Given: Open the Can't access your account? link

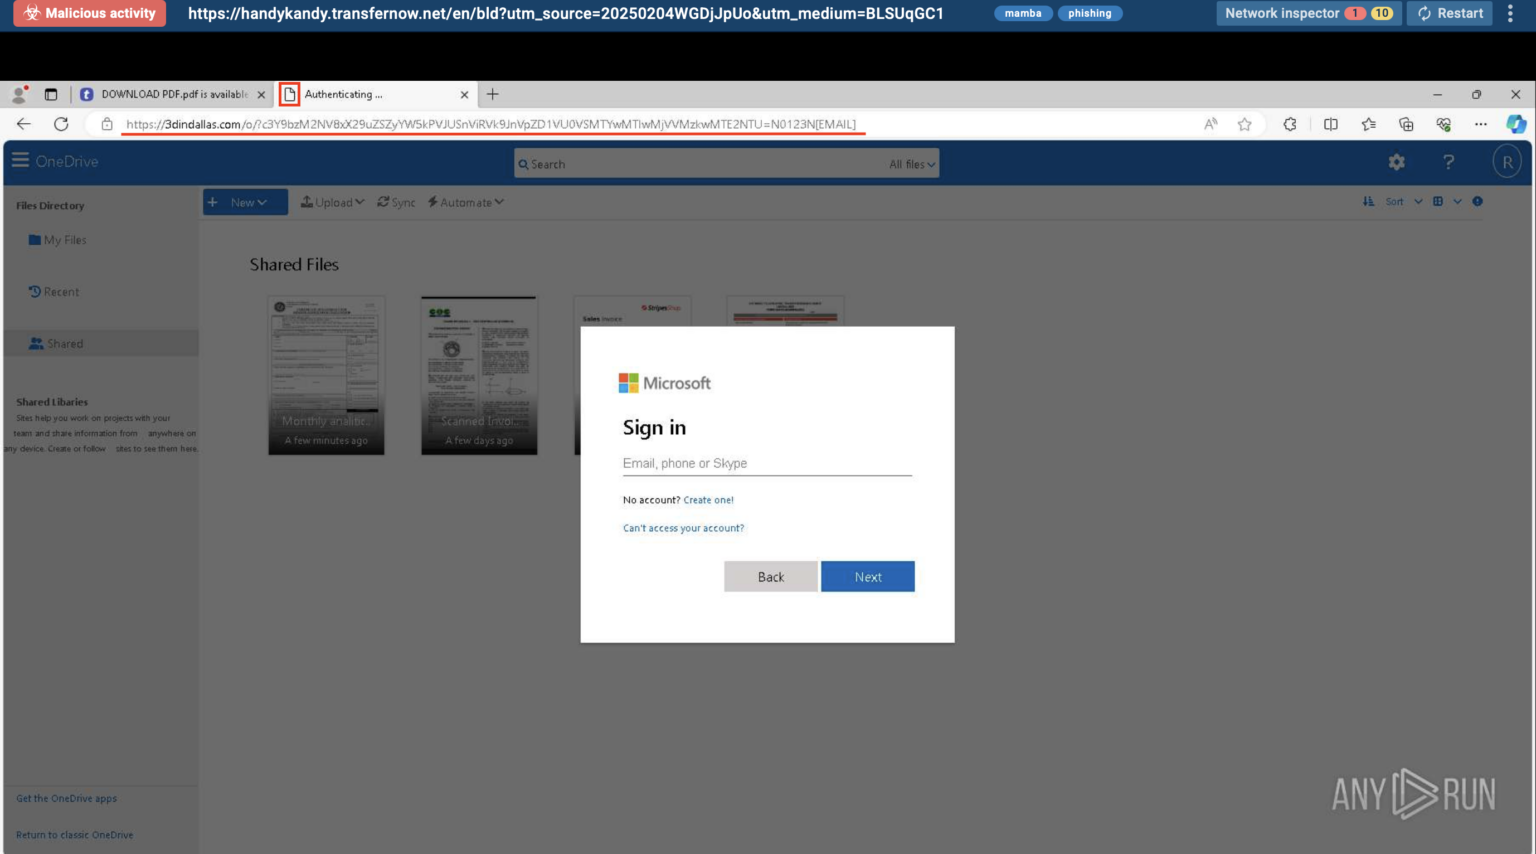Looking at the screenshot, I should [683, 528].
